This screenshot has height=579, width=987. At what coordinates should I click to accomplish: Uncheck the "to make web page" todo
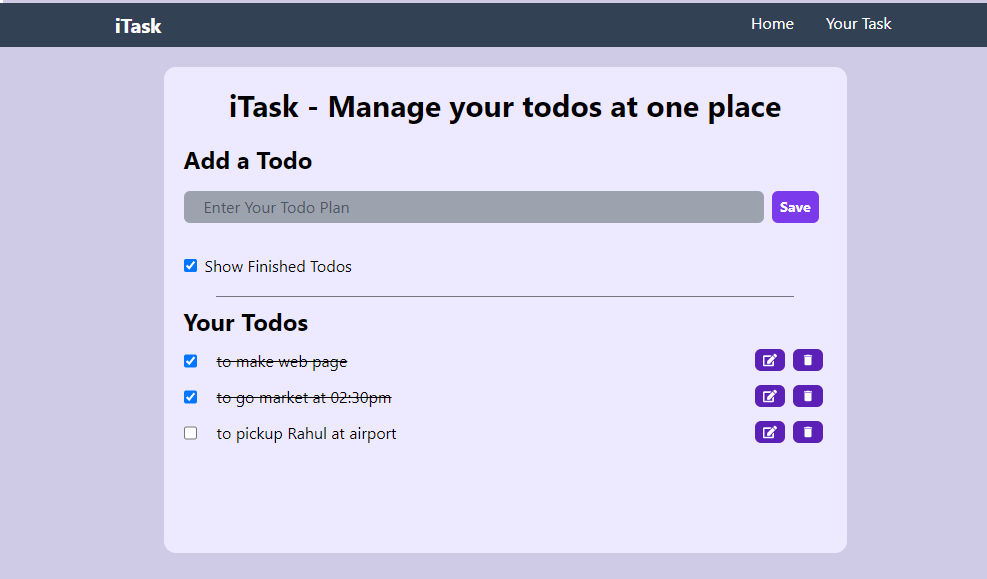190,361
